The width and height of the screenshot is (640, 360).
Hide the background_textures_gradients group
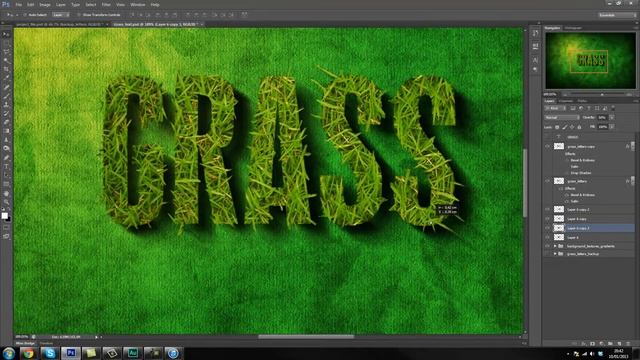pyautogui.click(x=547, y=246)
